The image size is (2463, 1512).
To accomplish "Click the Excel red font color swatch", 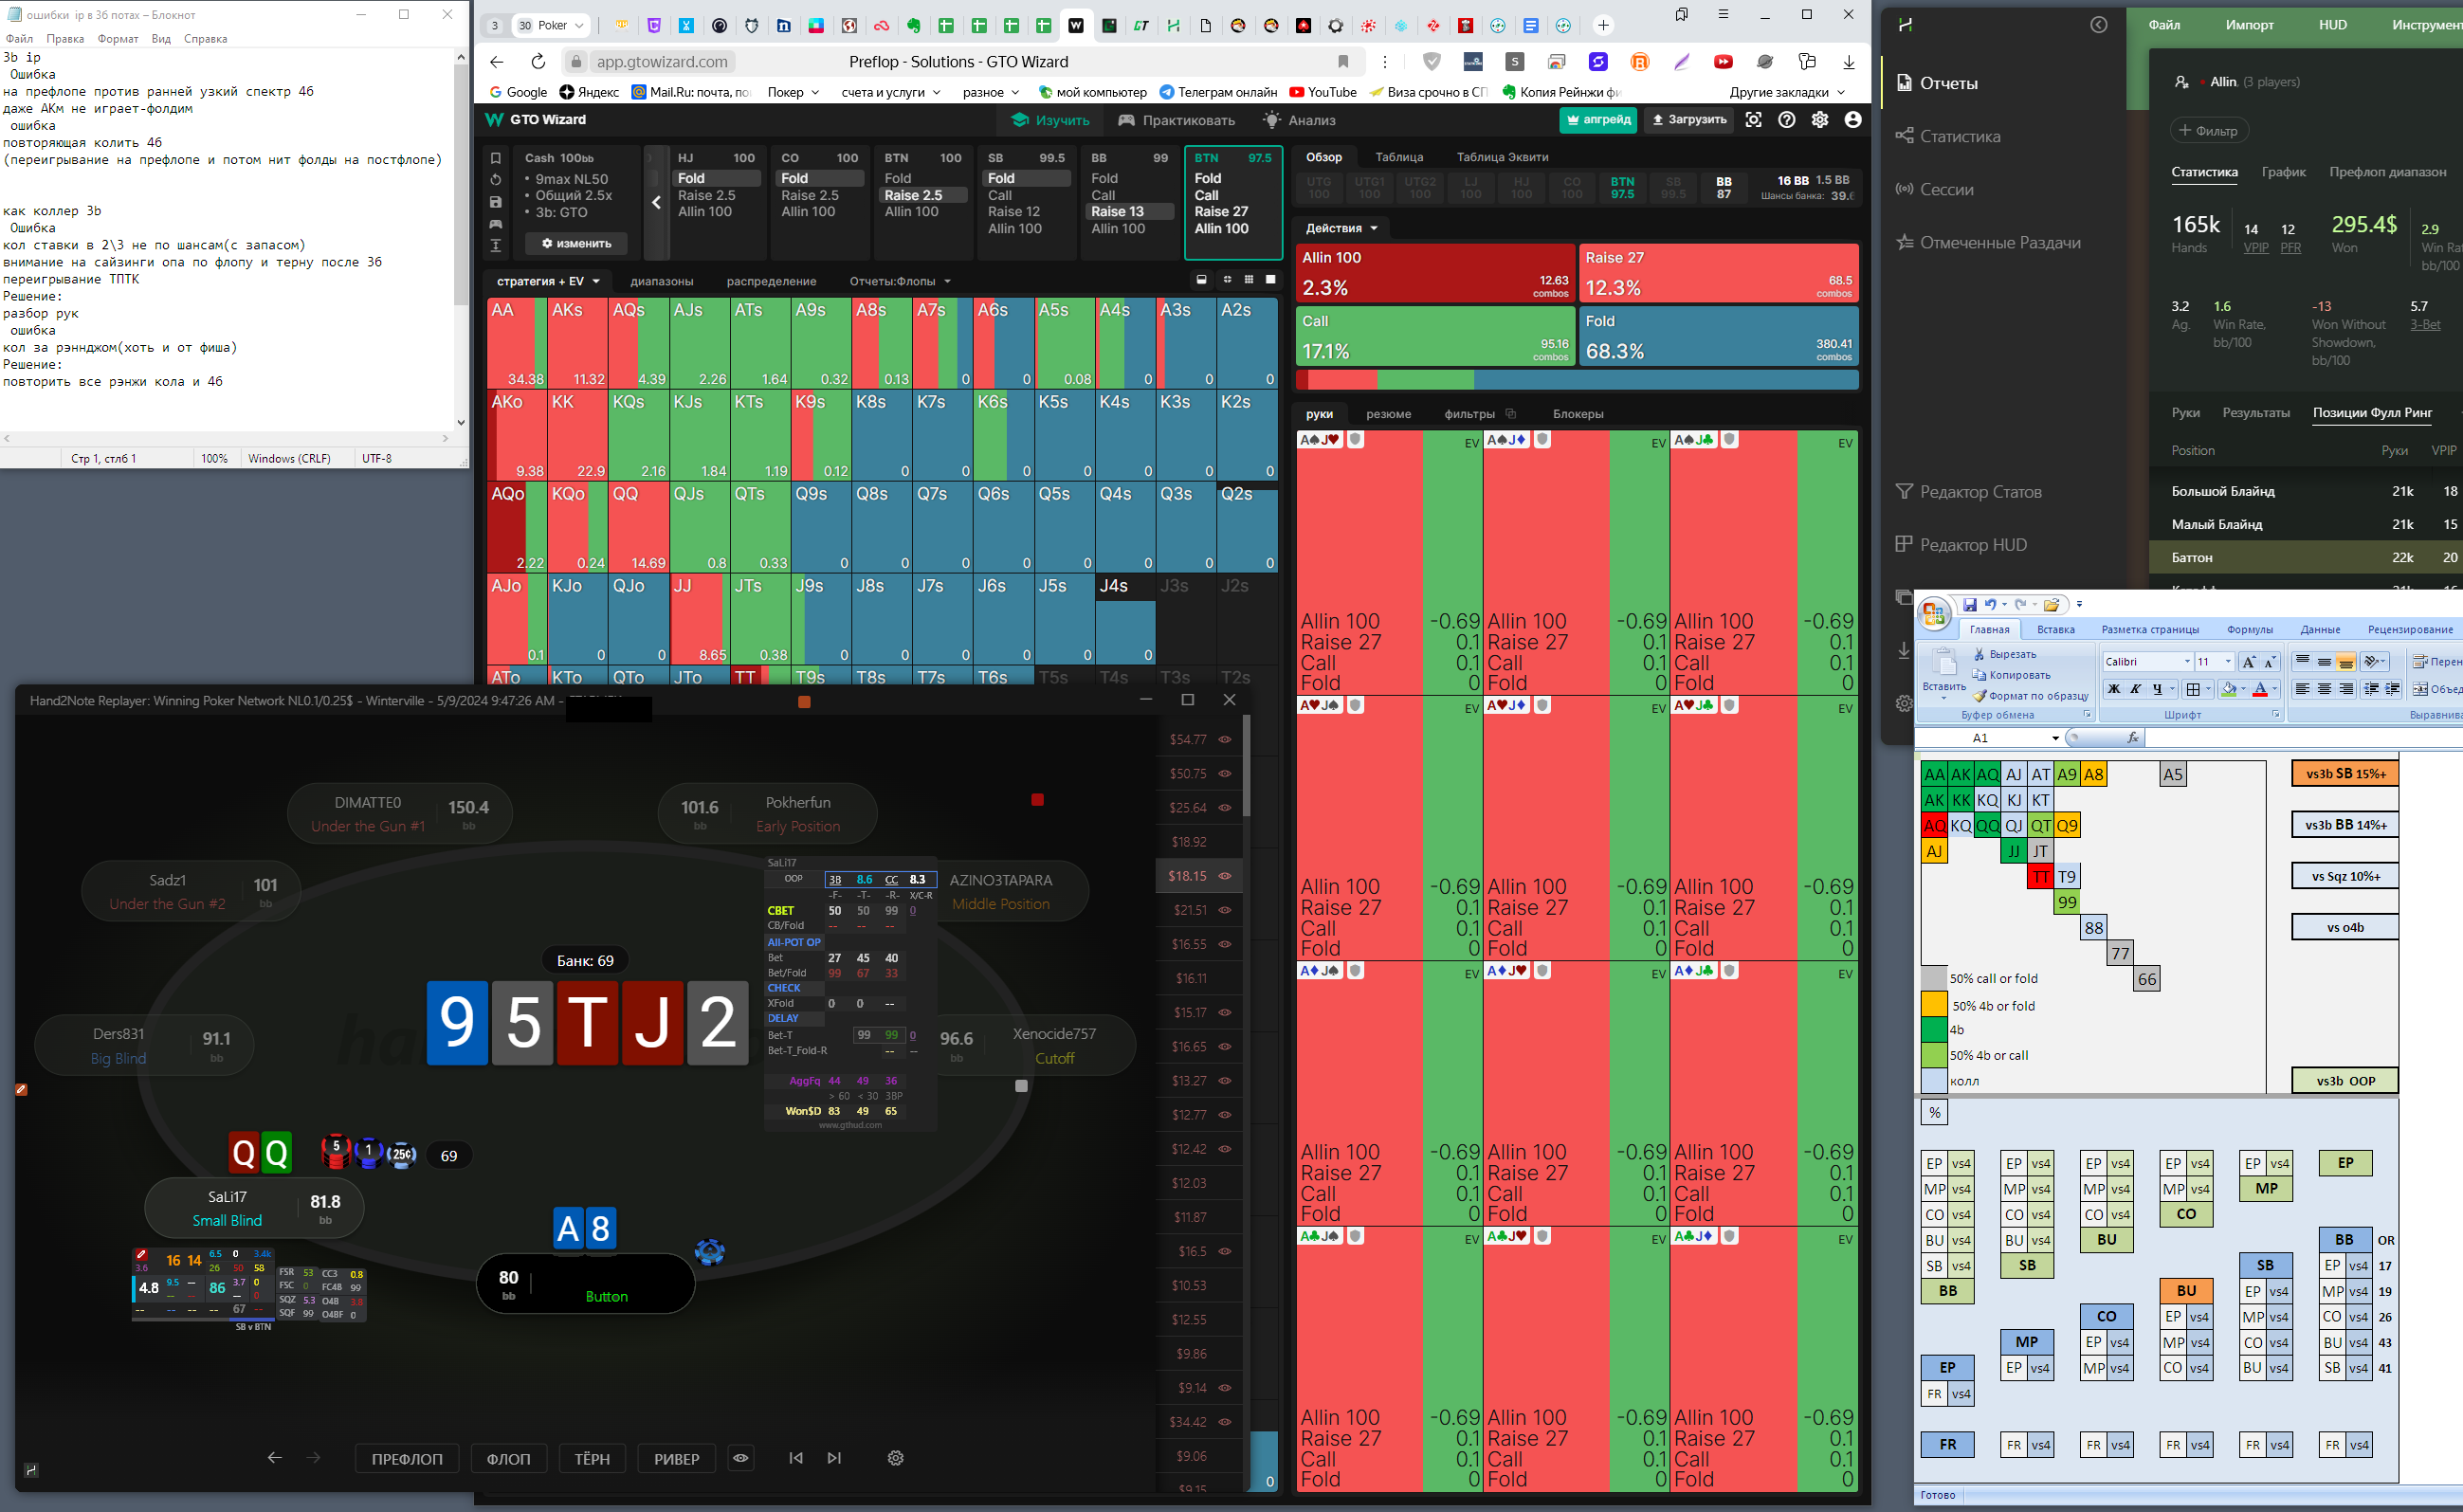I will [2259, 689].
